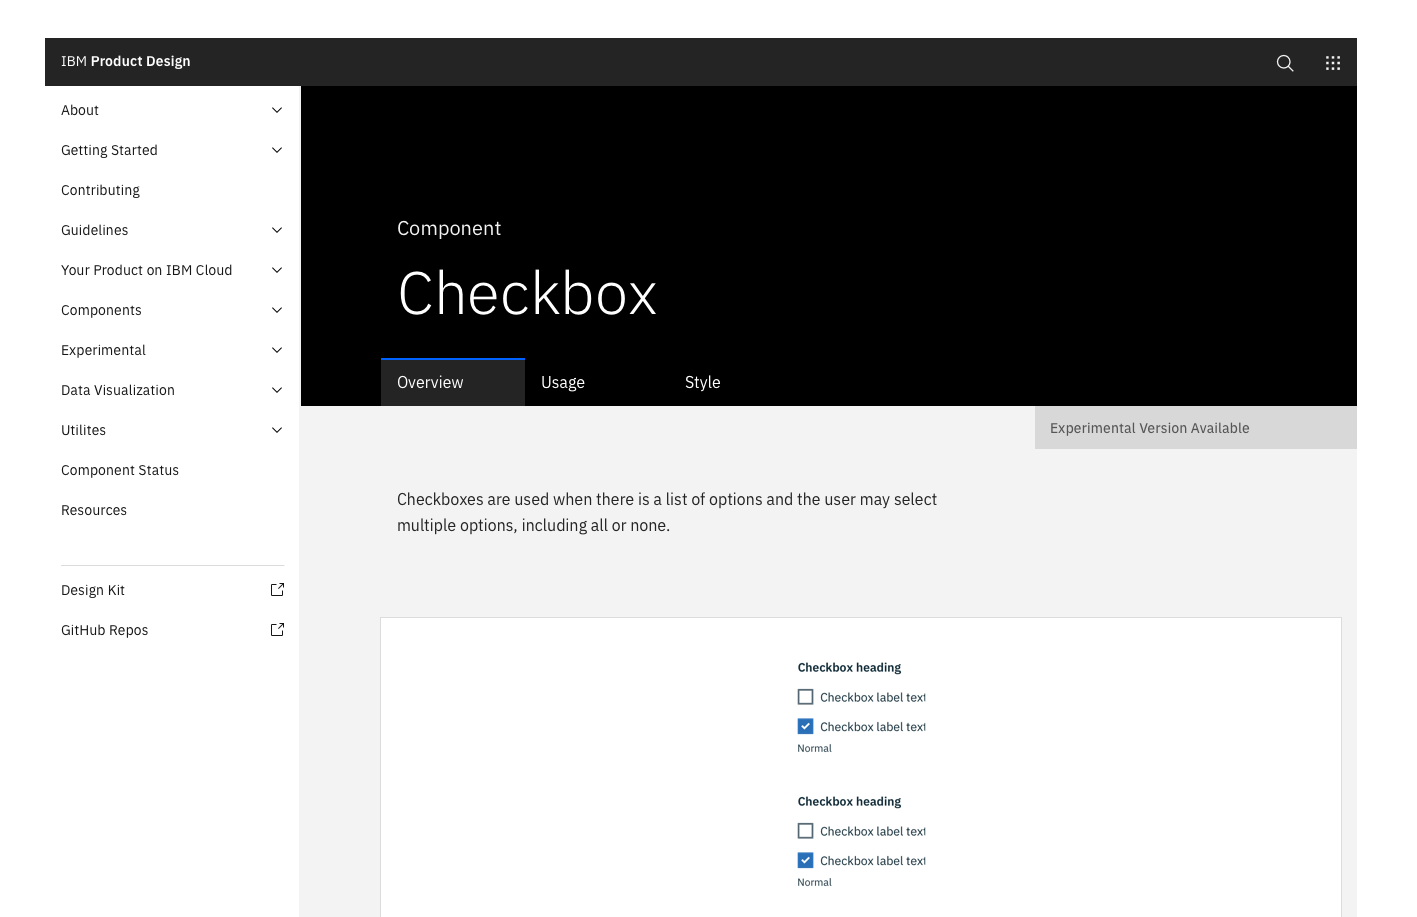Open the Experimental Version Available banner
The height and width of the screenshot is (917, 1417).
[1149, 428]
